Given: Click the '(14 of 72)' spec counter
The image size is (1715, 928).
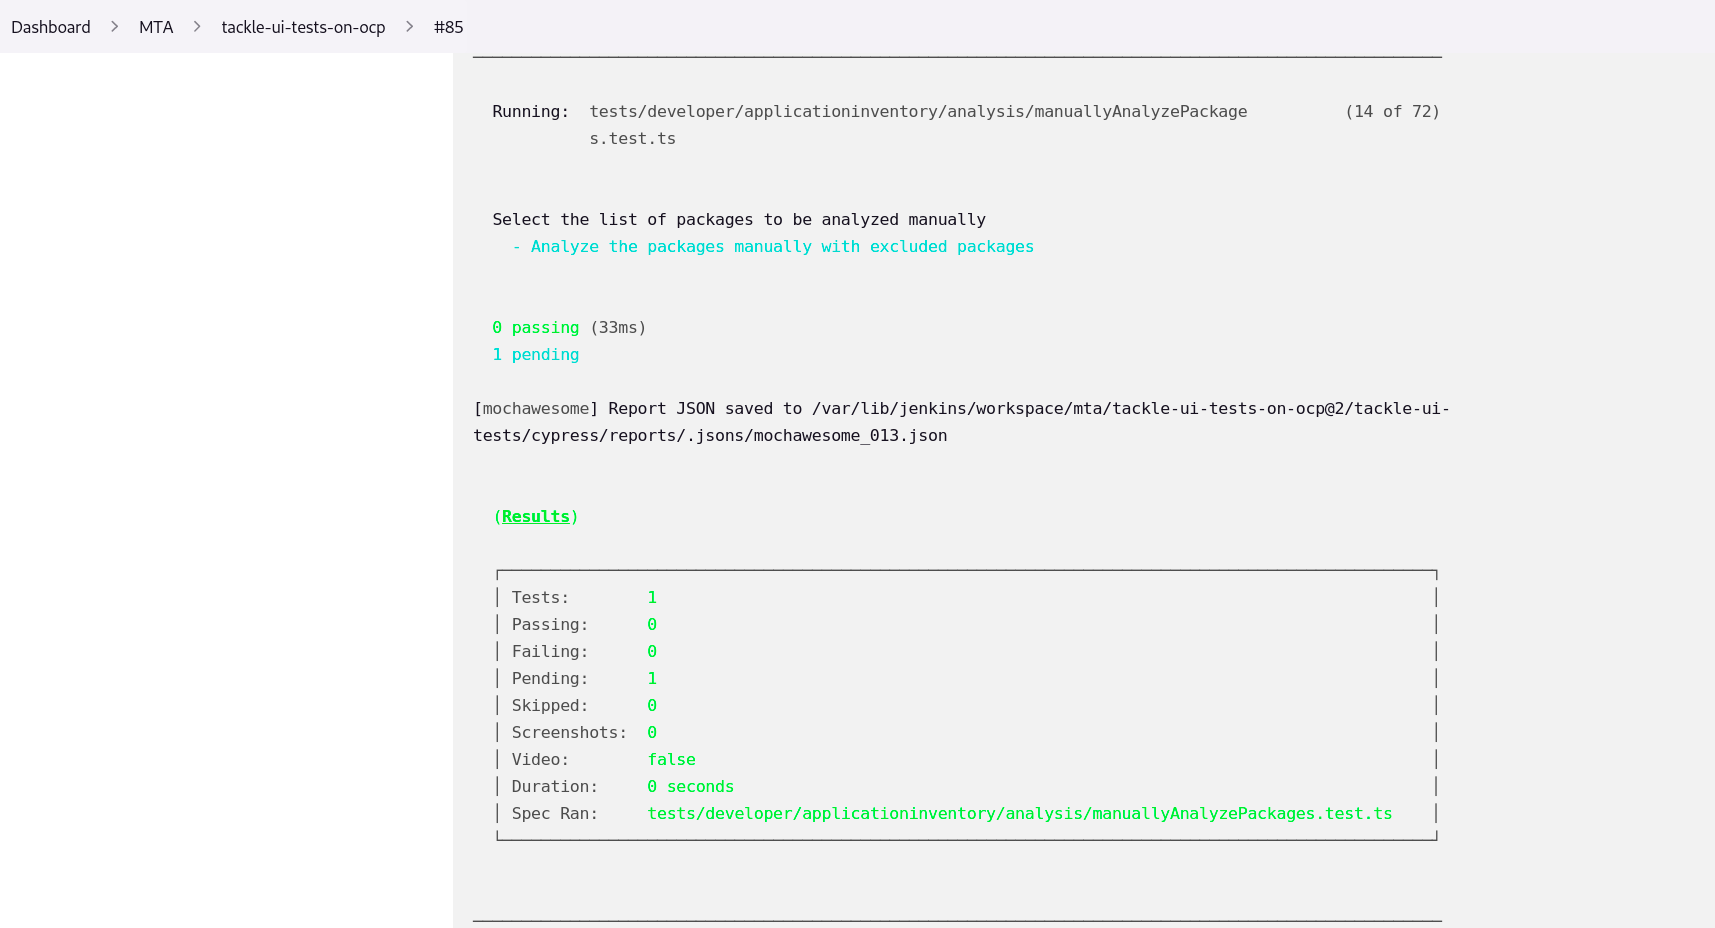Looking at the screenshot, I should pyautogui.click(x=1392, y=112).
